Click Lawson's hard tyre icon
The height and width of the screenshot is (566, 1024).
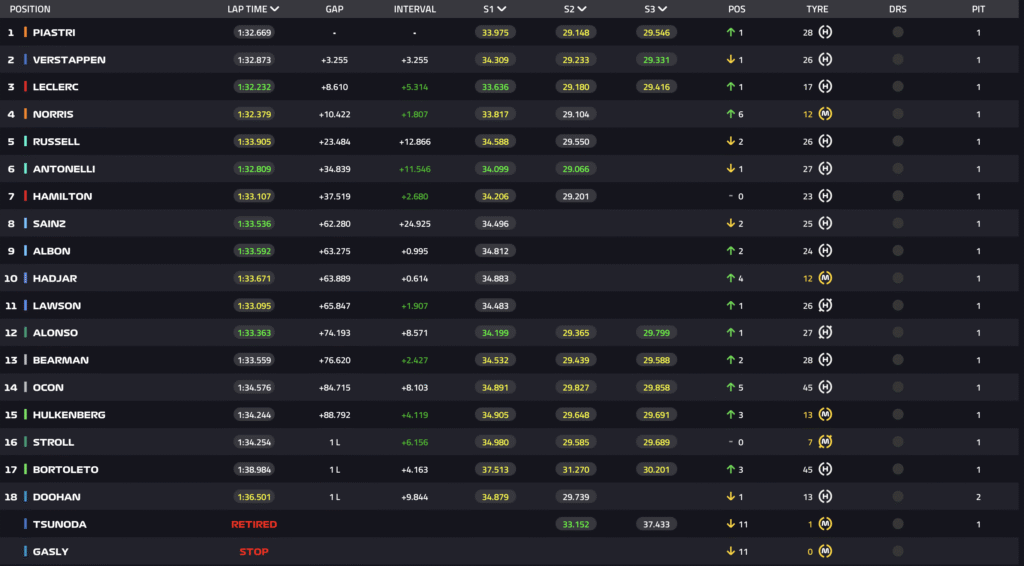coord(825,306)
